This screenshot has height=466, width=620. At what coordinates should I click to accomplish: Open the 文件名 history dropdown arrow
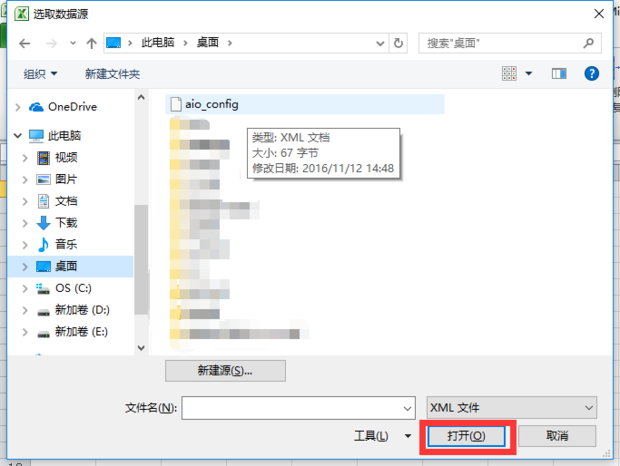[407, 408]
